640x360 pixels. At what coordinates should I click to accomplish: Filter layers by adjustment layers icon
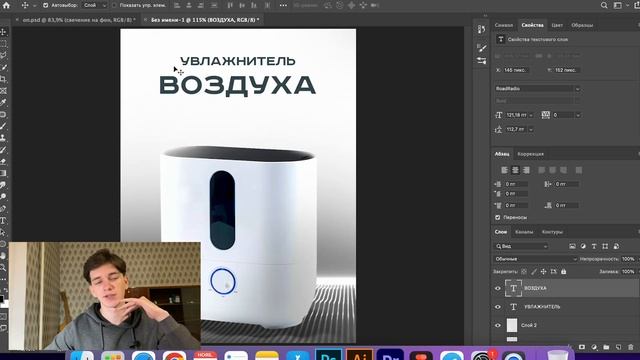coord(583,246)
